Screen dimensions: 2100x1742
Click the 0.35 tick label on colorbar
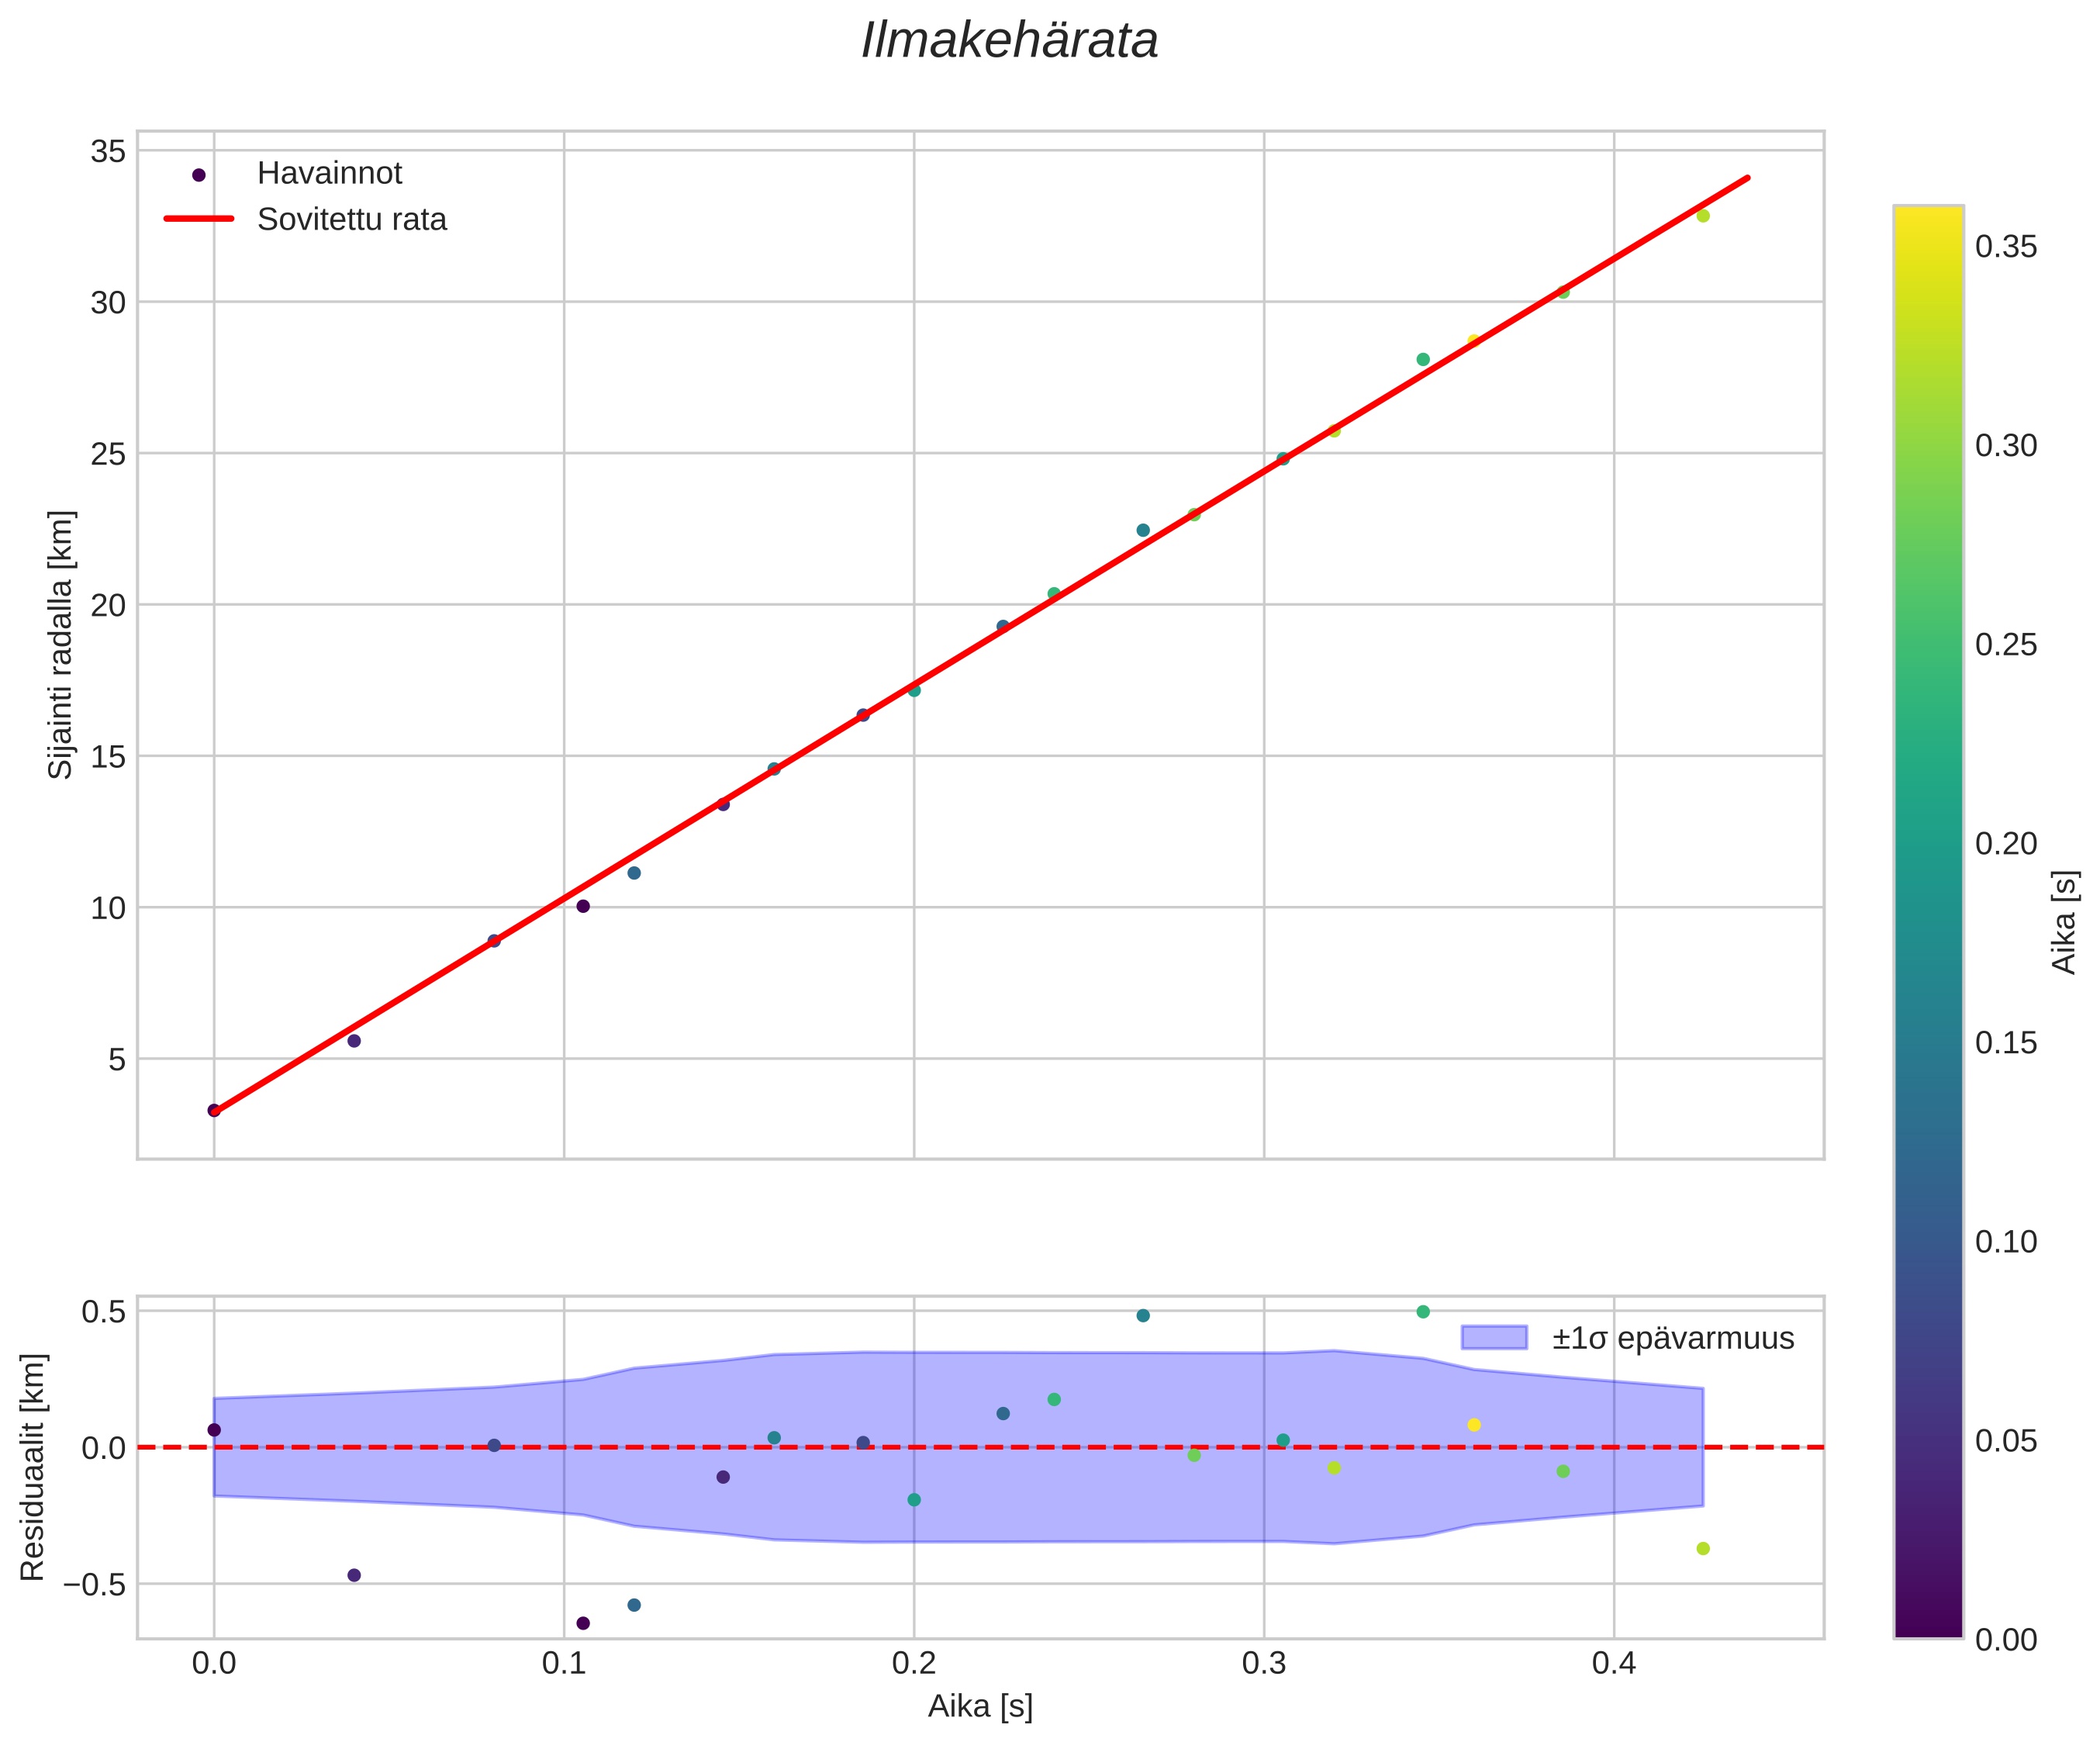pos(2006,247)
